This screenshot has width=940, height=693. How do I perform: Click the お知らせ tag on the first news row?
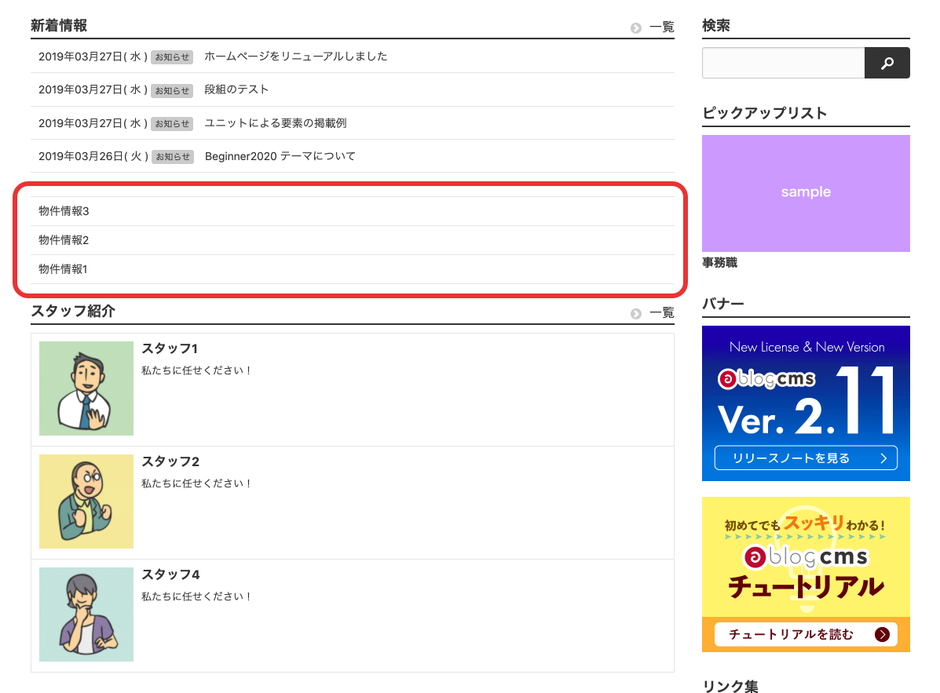172,57
